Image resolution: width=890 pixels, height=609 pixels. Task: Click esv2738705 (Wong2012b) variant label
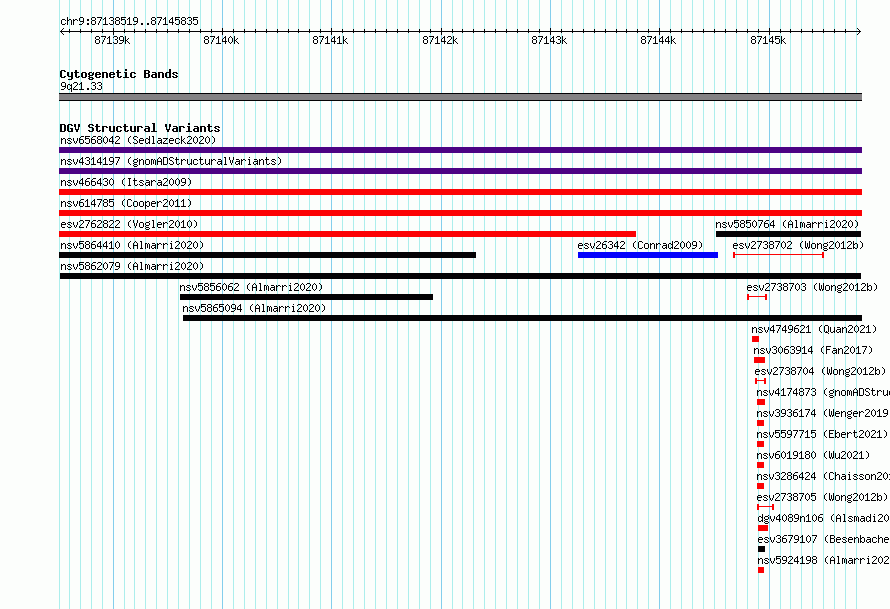[822, 497]
